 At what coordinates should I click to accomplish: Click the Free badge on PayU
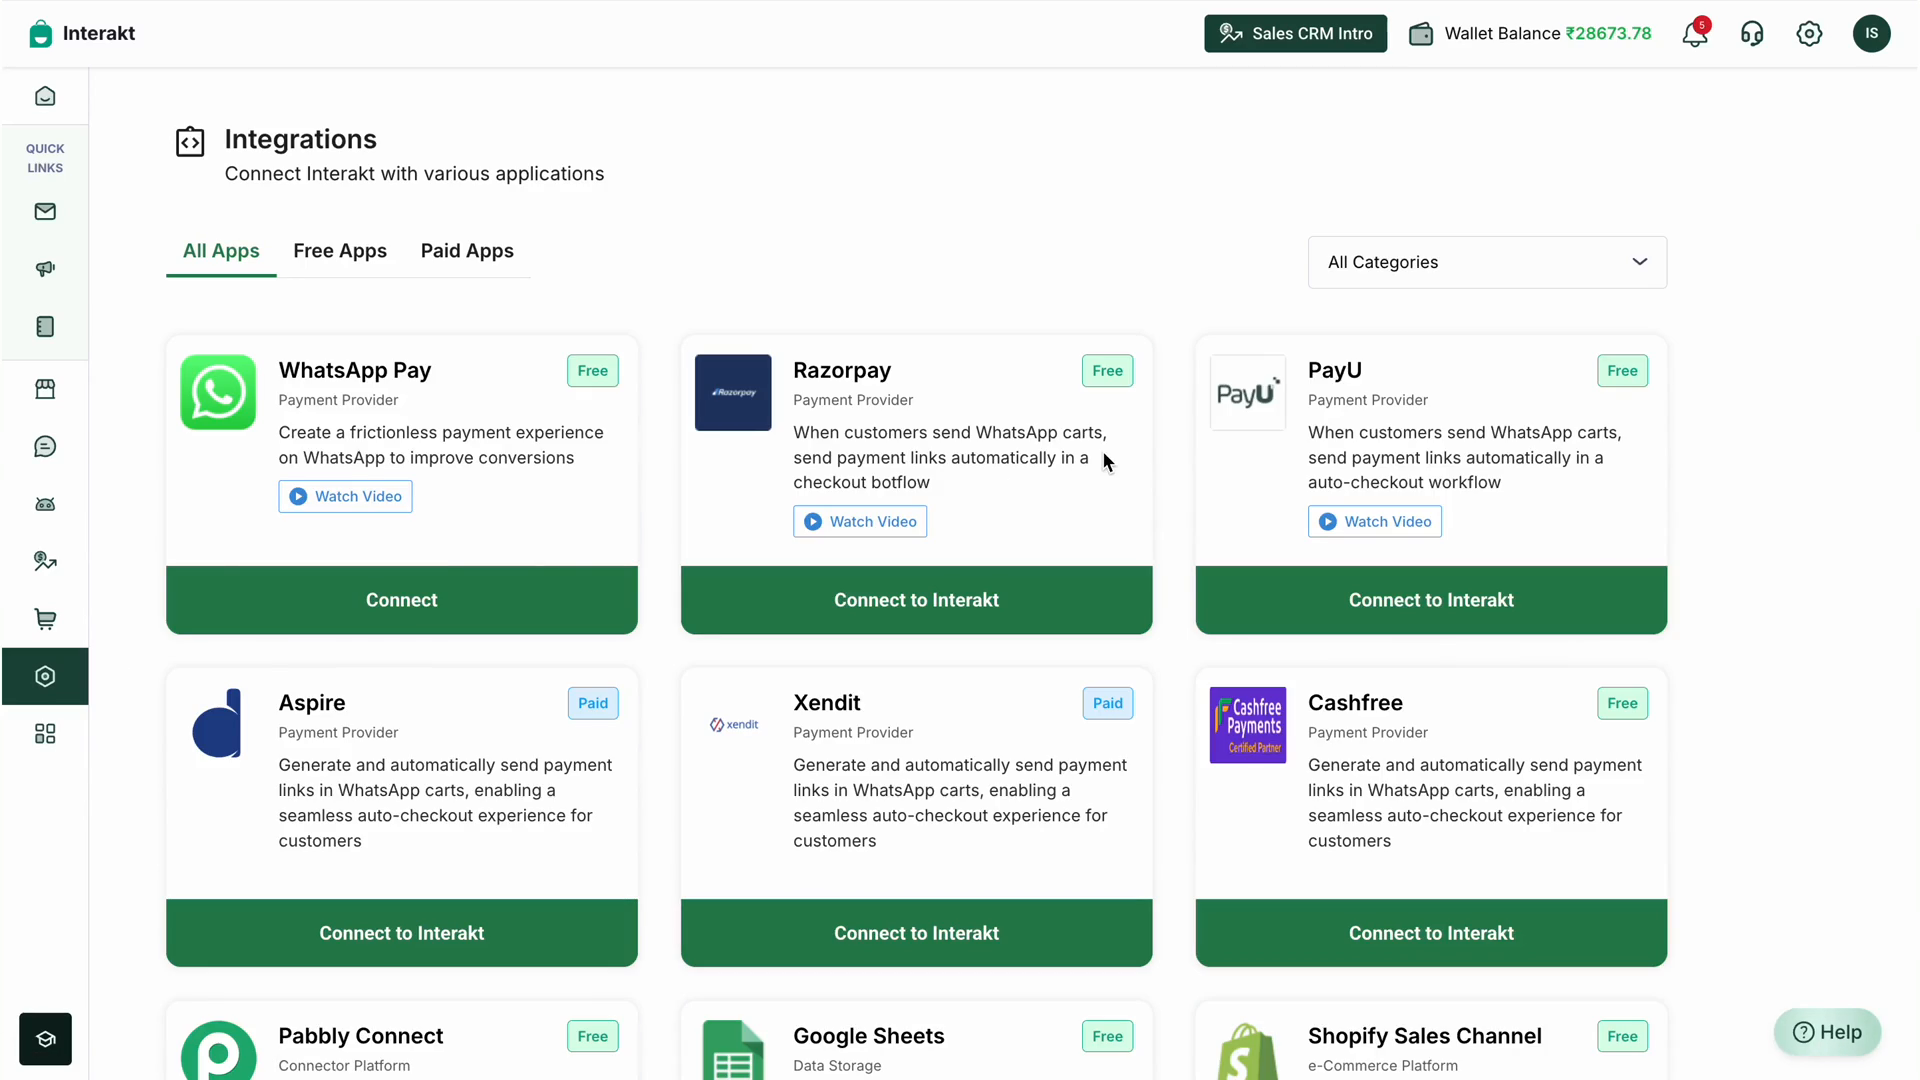(x=1622, y=371)
